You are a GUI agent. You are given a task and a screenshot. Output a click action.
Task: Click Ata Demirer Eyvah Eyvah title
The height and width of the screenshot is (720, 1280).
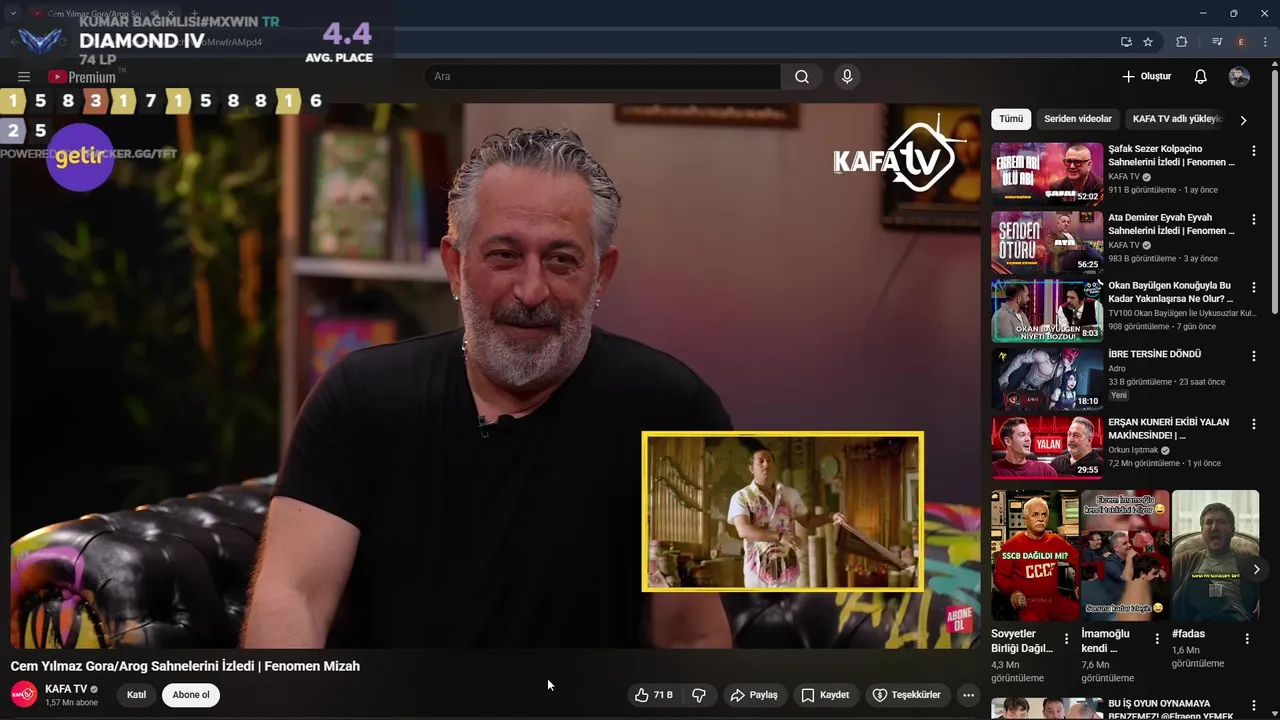[x=1171, y=224]
